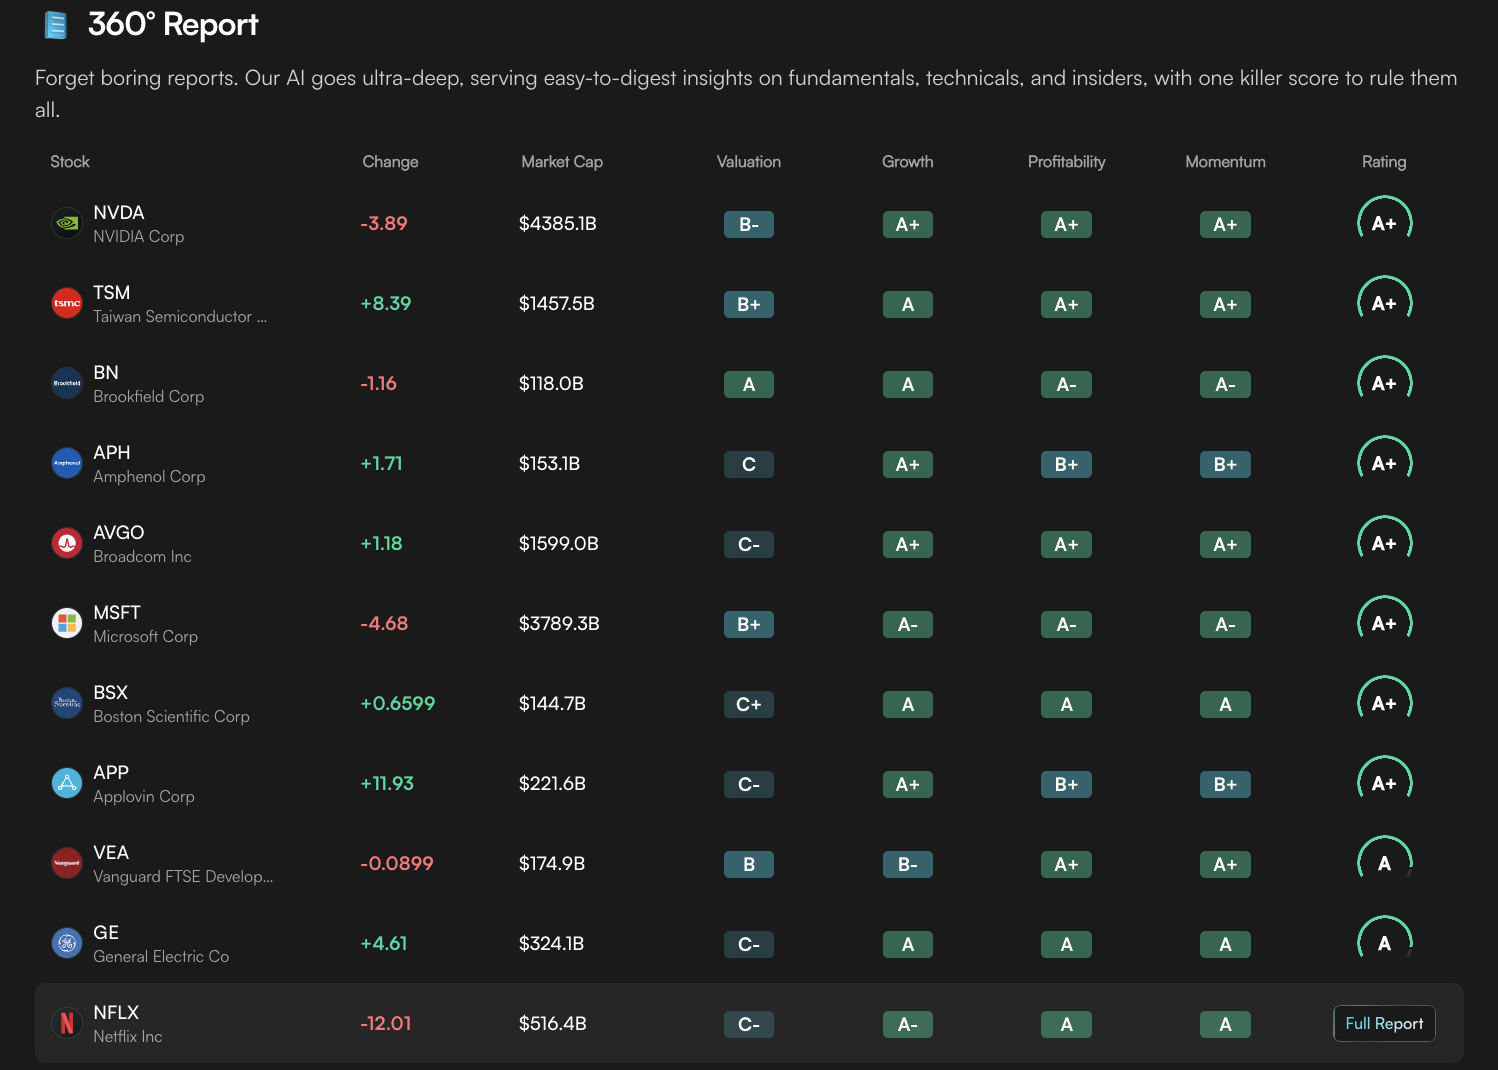This screenshot has width=1498, height=1070.
Task: Click the Applovin logo icon
Action: tap(67, 784)
